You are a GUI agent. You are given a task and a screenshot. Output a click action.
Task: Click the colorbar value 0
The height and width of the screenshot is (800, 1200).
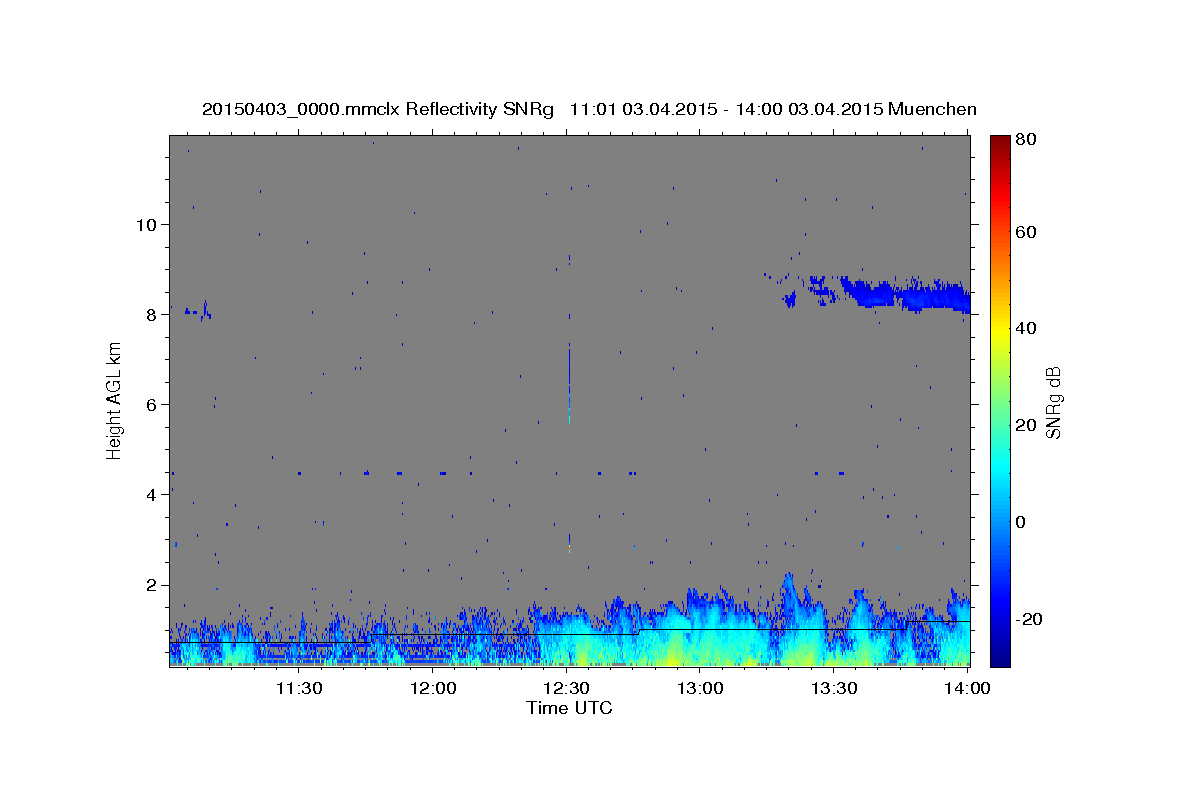pyautogui.click(x=1020, y=522)
